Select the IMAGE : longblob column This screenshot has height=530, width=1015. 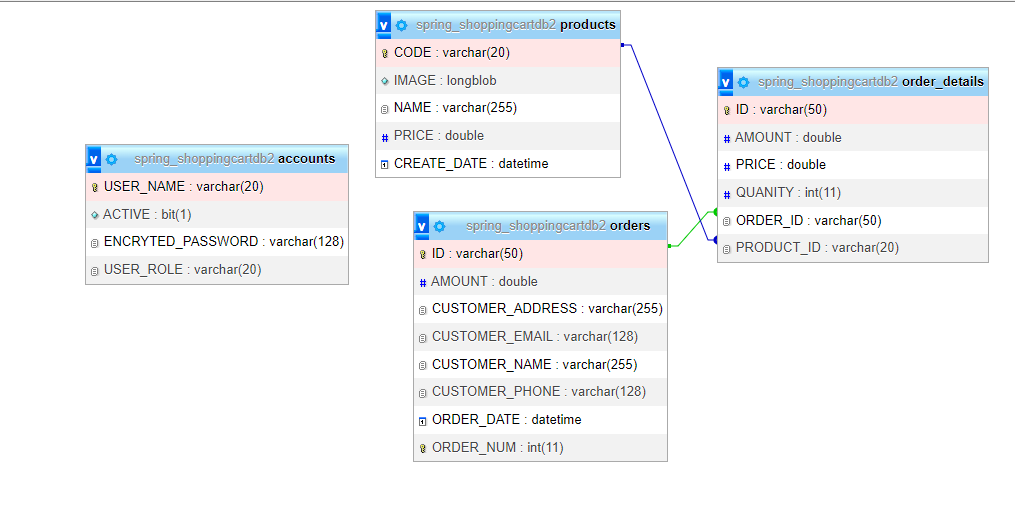498,80
